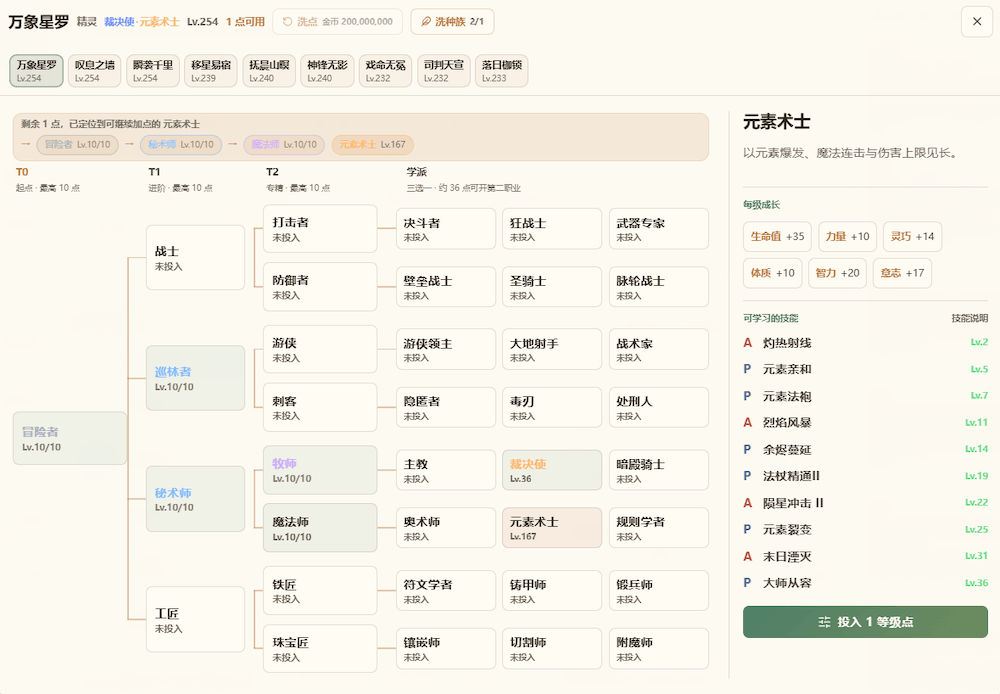This screenshot has width=1000, height=694.
Task: Click the 元素裂变 skill row
Action: 865,529
